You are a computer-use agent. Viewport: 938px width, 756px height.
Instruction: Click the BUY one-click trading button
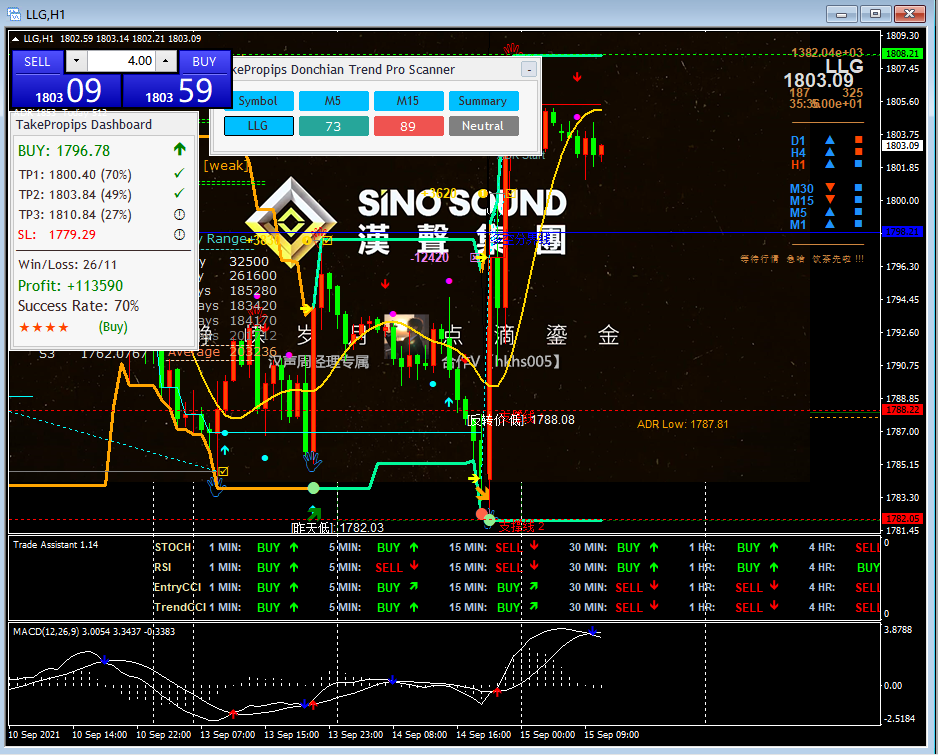pos(204,62)
